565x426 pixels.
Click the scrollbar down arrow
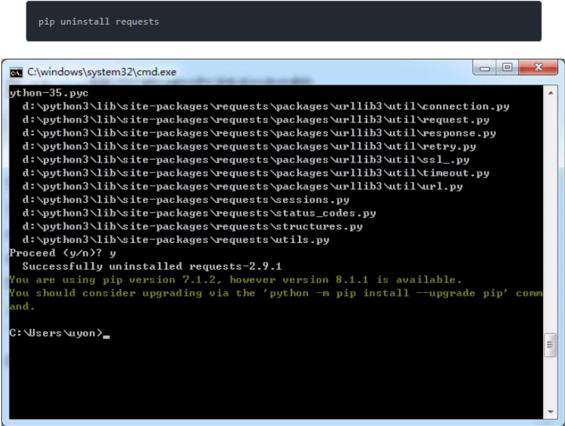pyautogui.click(x=550, y=411)
